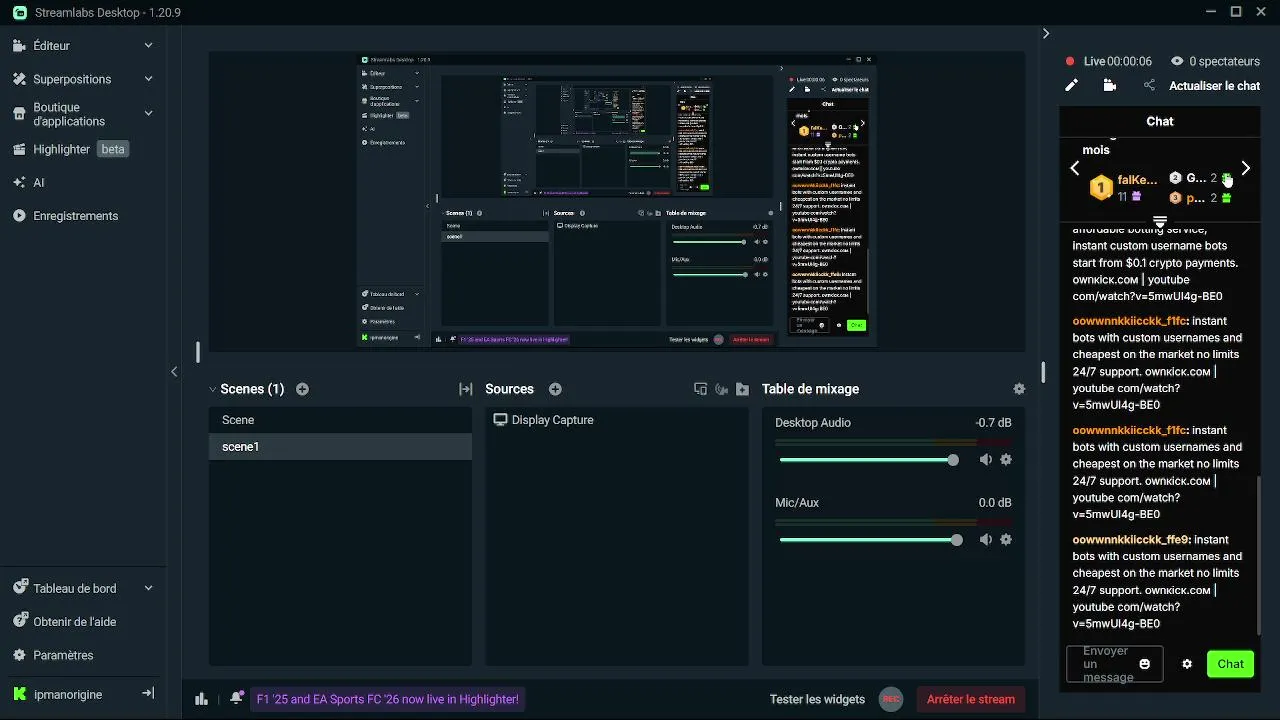The width and height of the screenshot is (1280, 720).
Task: Add a new scene with the plus icon
Action: click(x=302, y=389)
